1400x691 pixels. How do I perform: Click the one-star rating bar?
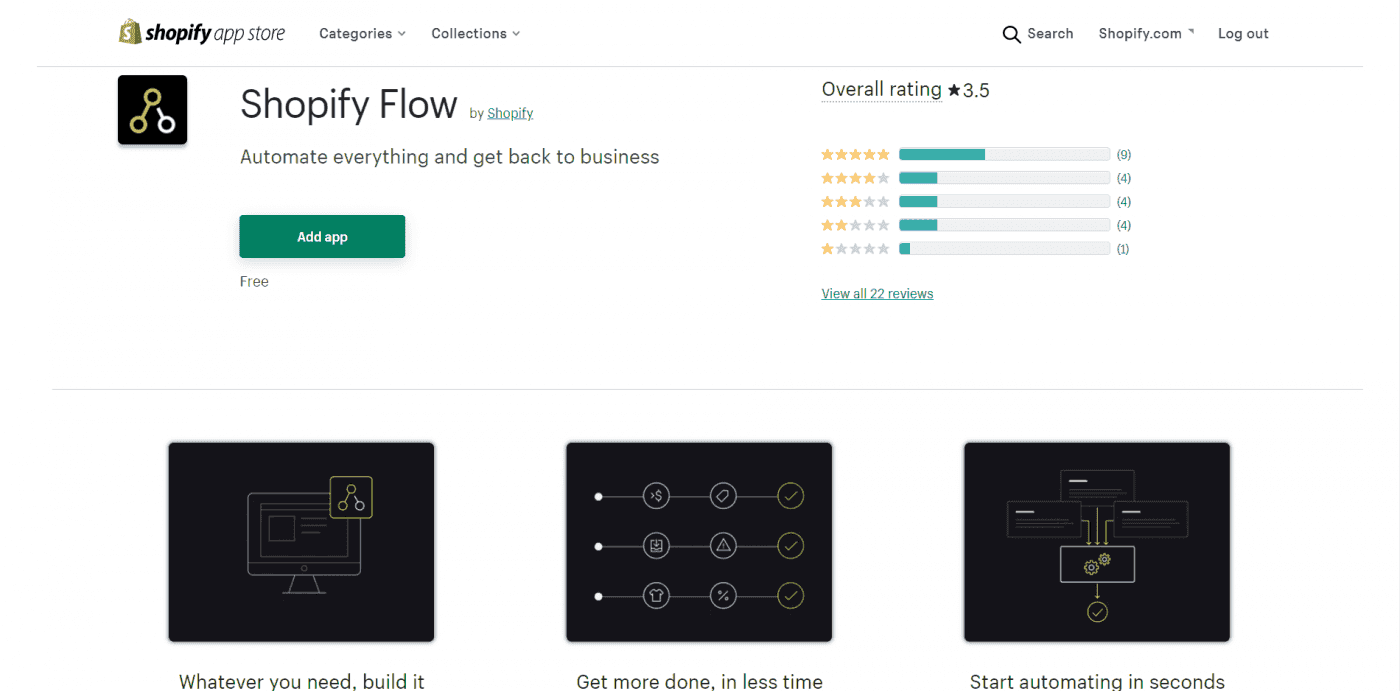[x=1004, y=249]
